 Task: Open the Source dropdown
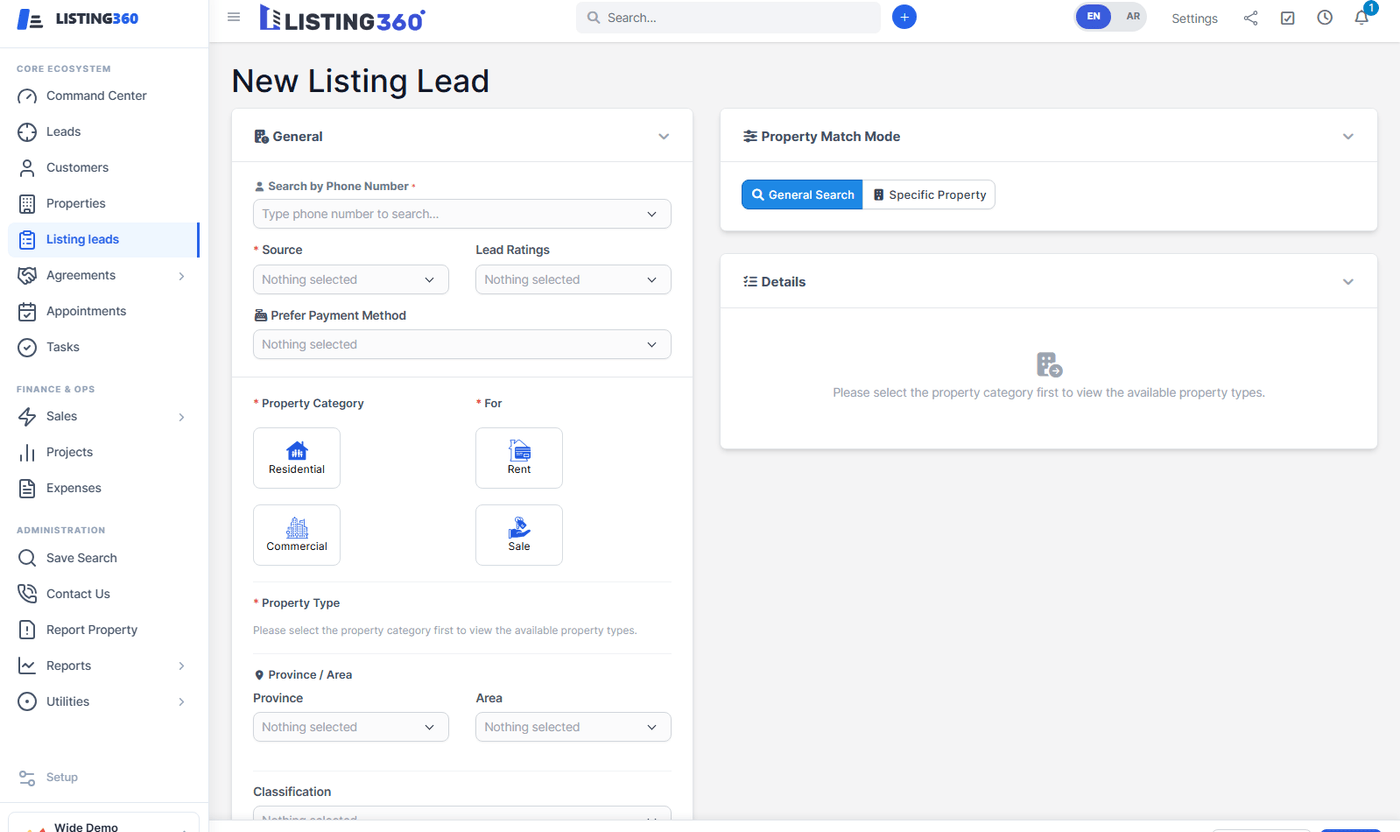point(351,280)
